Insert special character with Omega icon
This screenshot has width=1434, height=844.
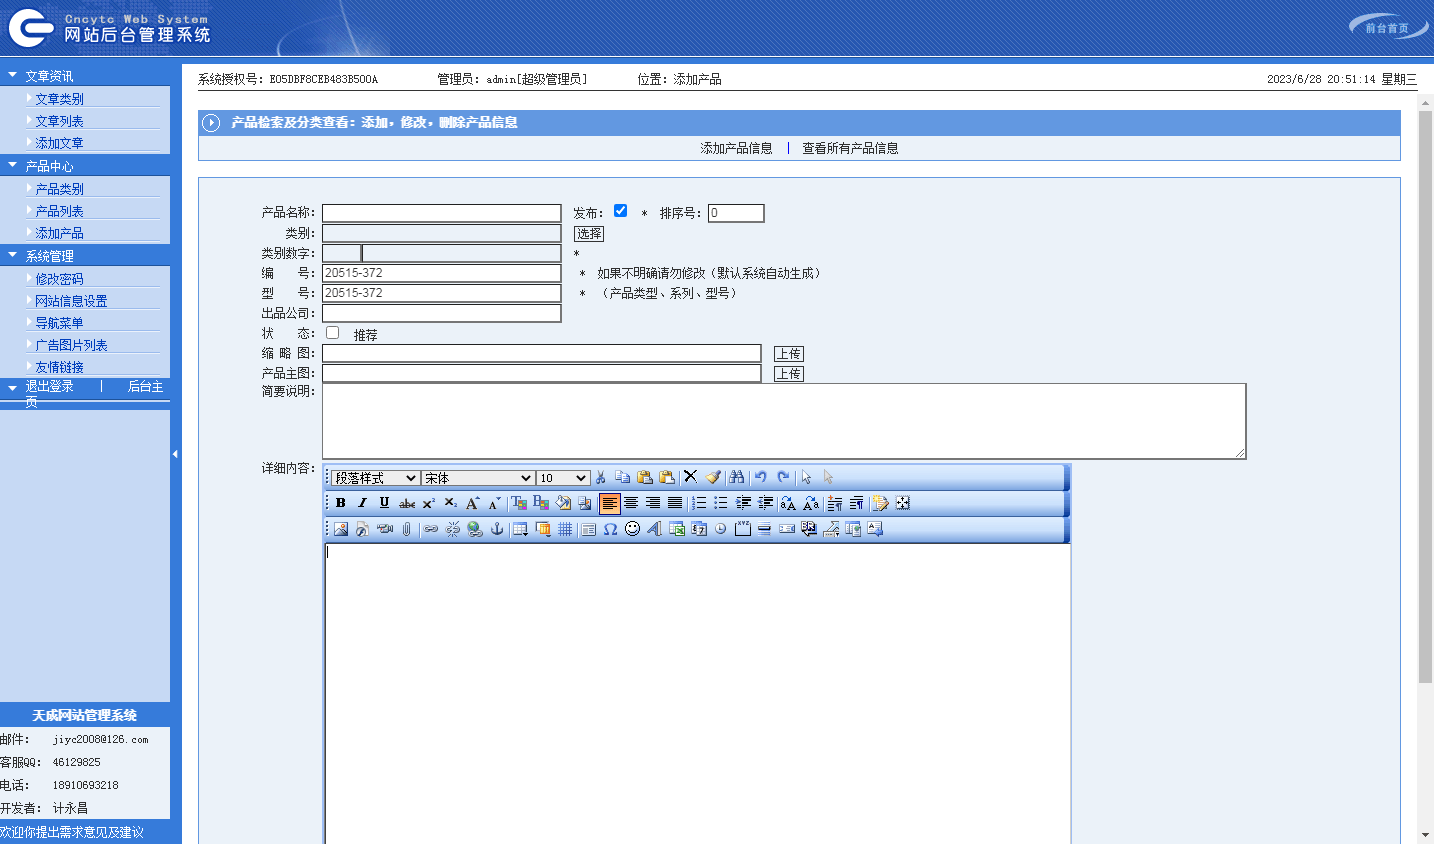(x=610, y=529)
